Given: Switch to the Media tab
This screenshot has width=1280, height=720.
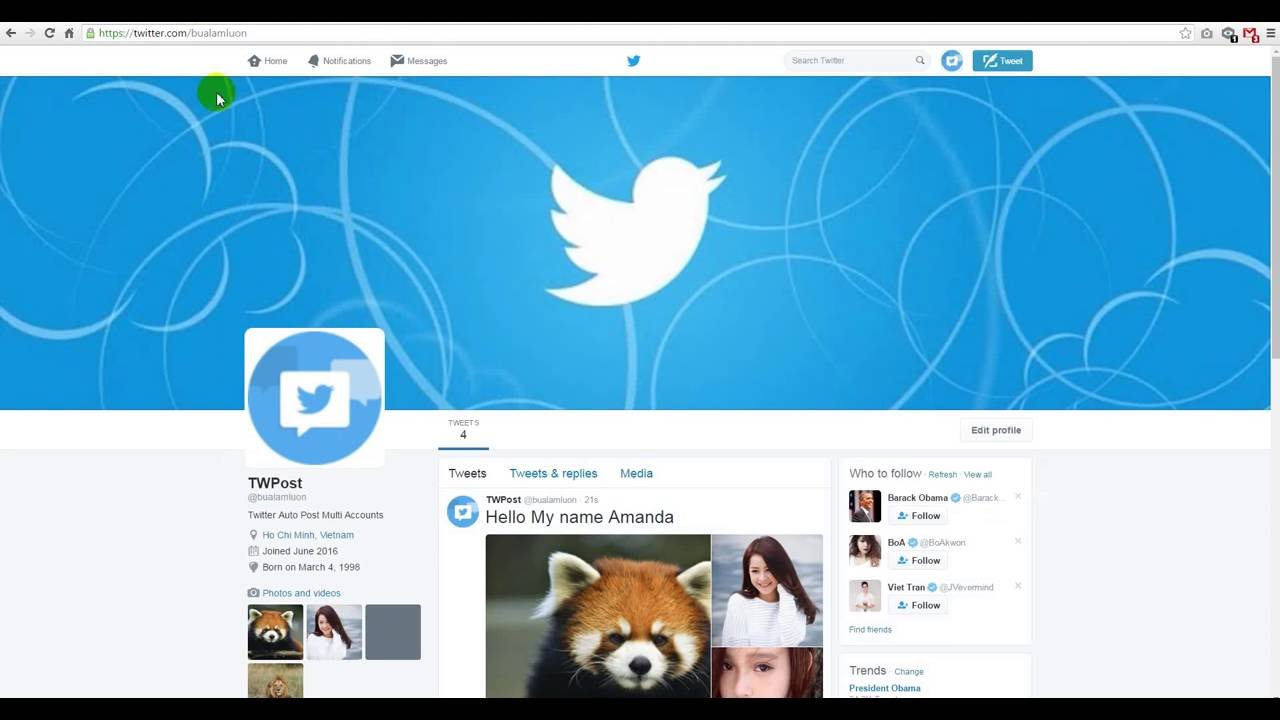Looking at the screenshot, I should coord(636,474).
